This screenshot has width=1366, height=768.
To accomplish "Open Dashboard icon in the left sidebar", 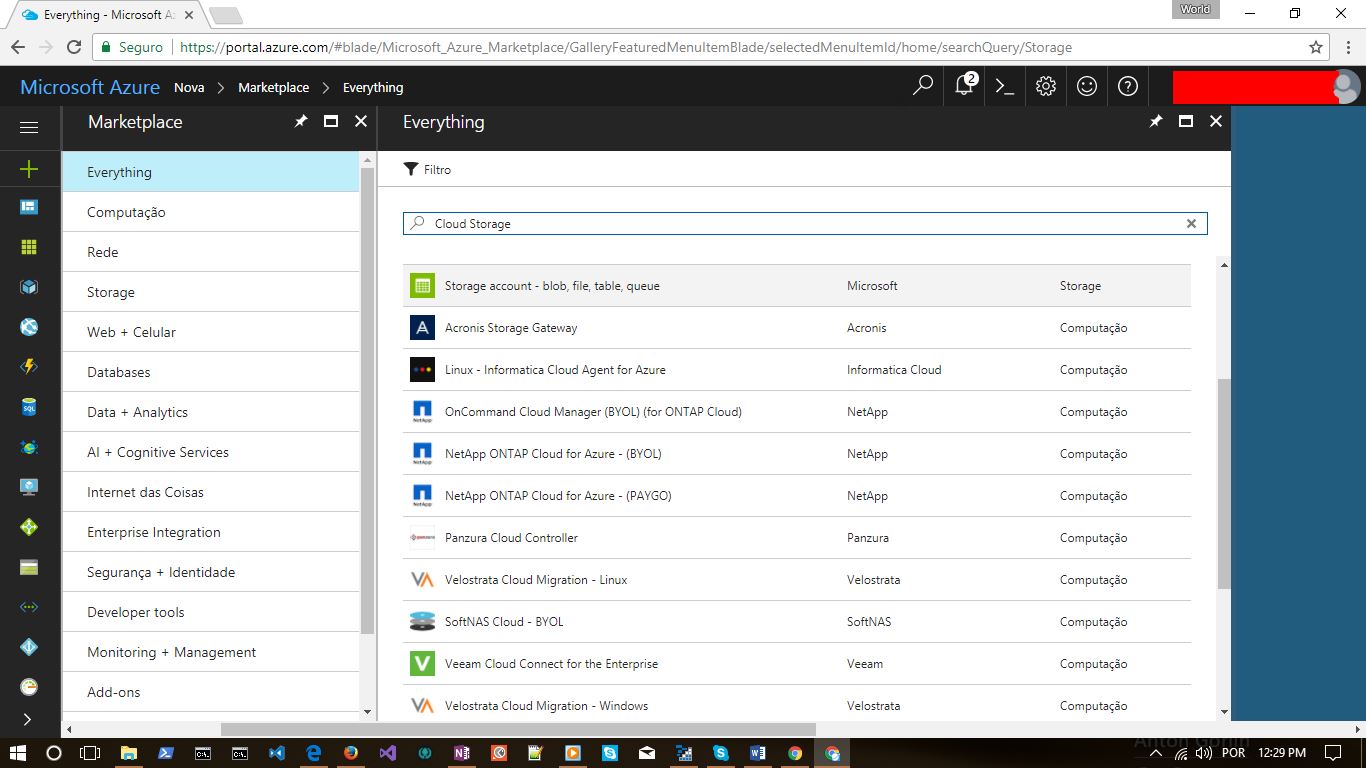I will (x=29, y=207).
